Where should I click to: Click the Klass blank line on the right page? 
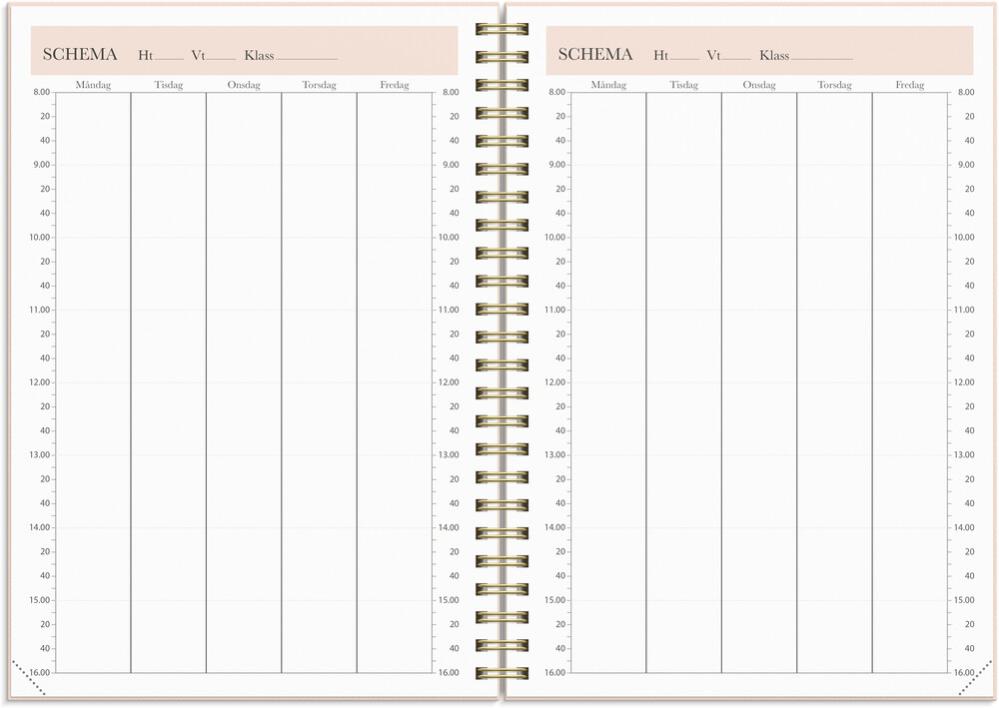pos(822,58)
